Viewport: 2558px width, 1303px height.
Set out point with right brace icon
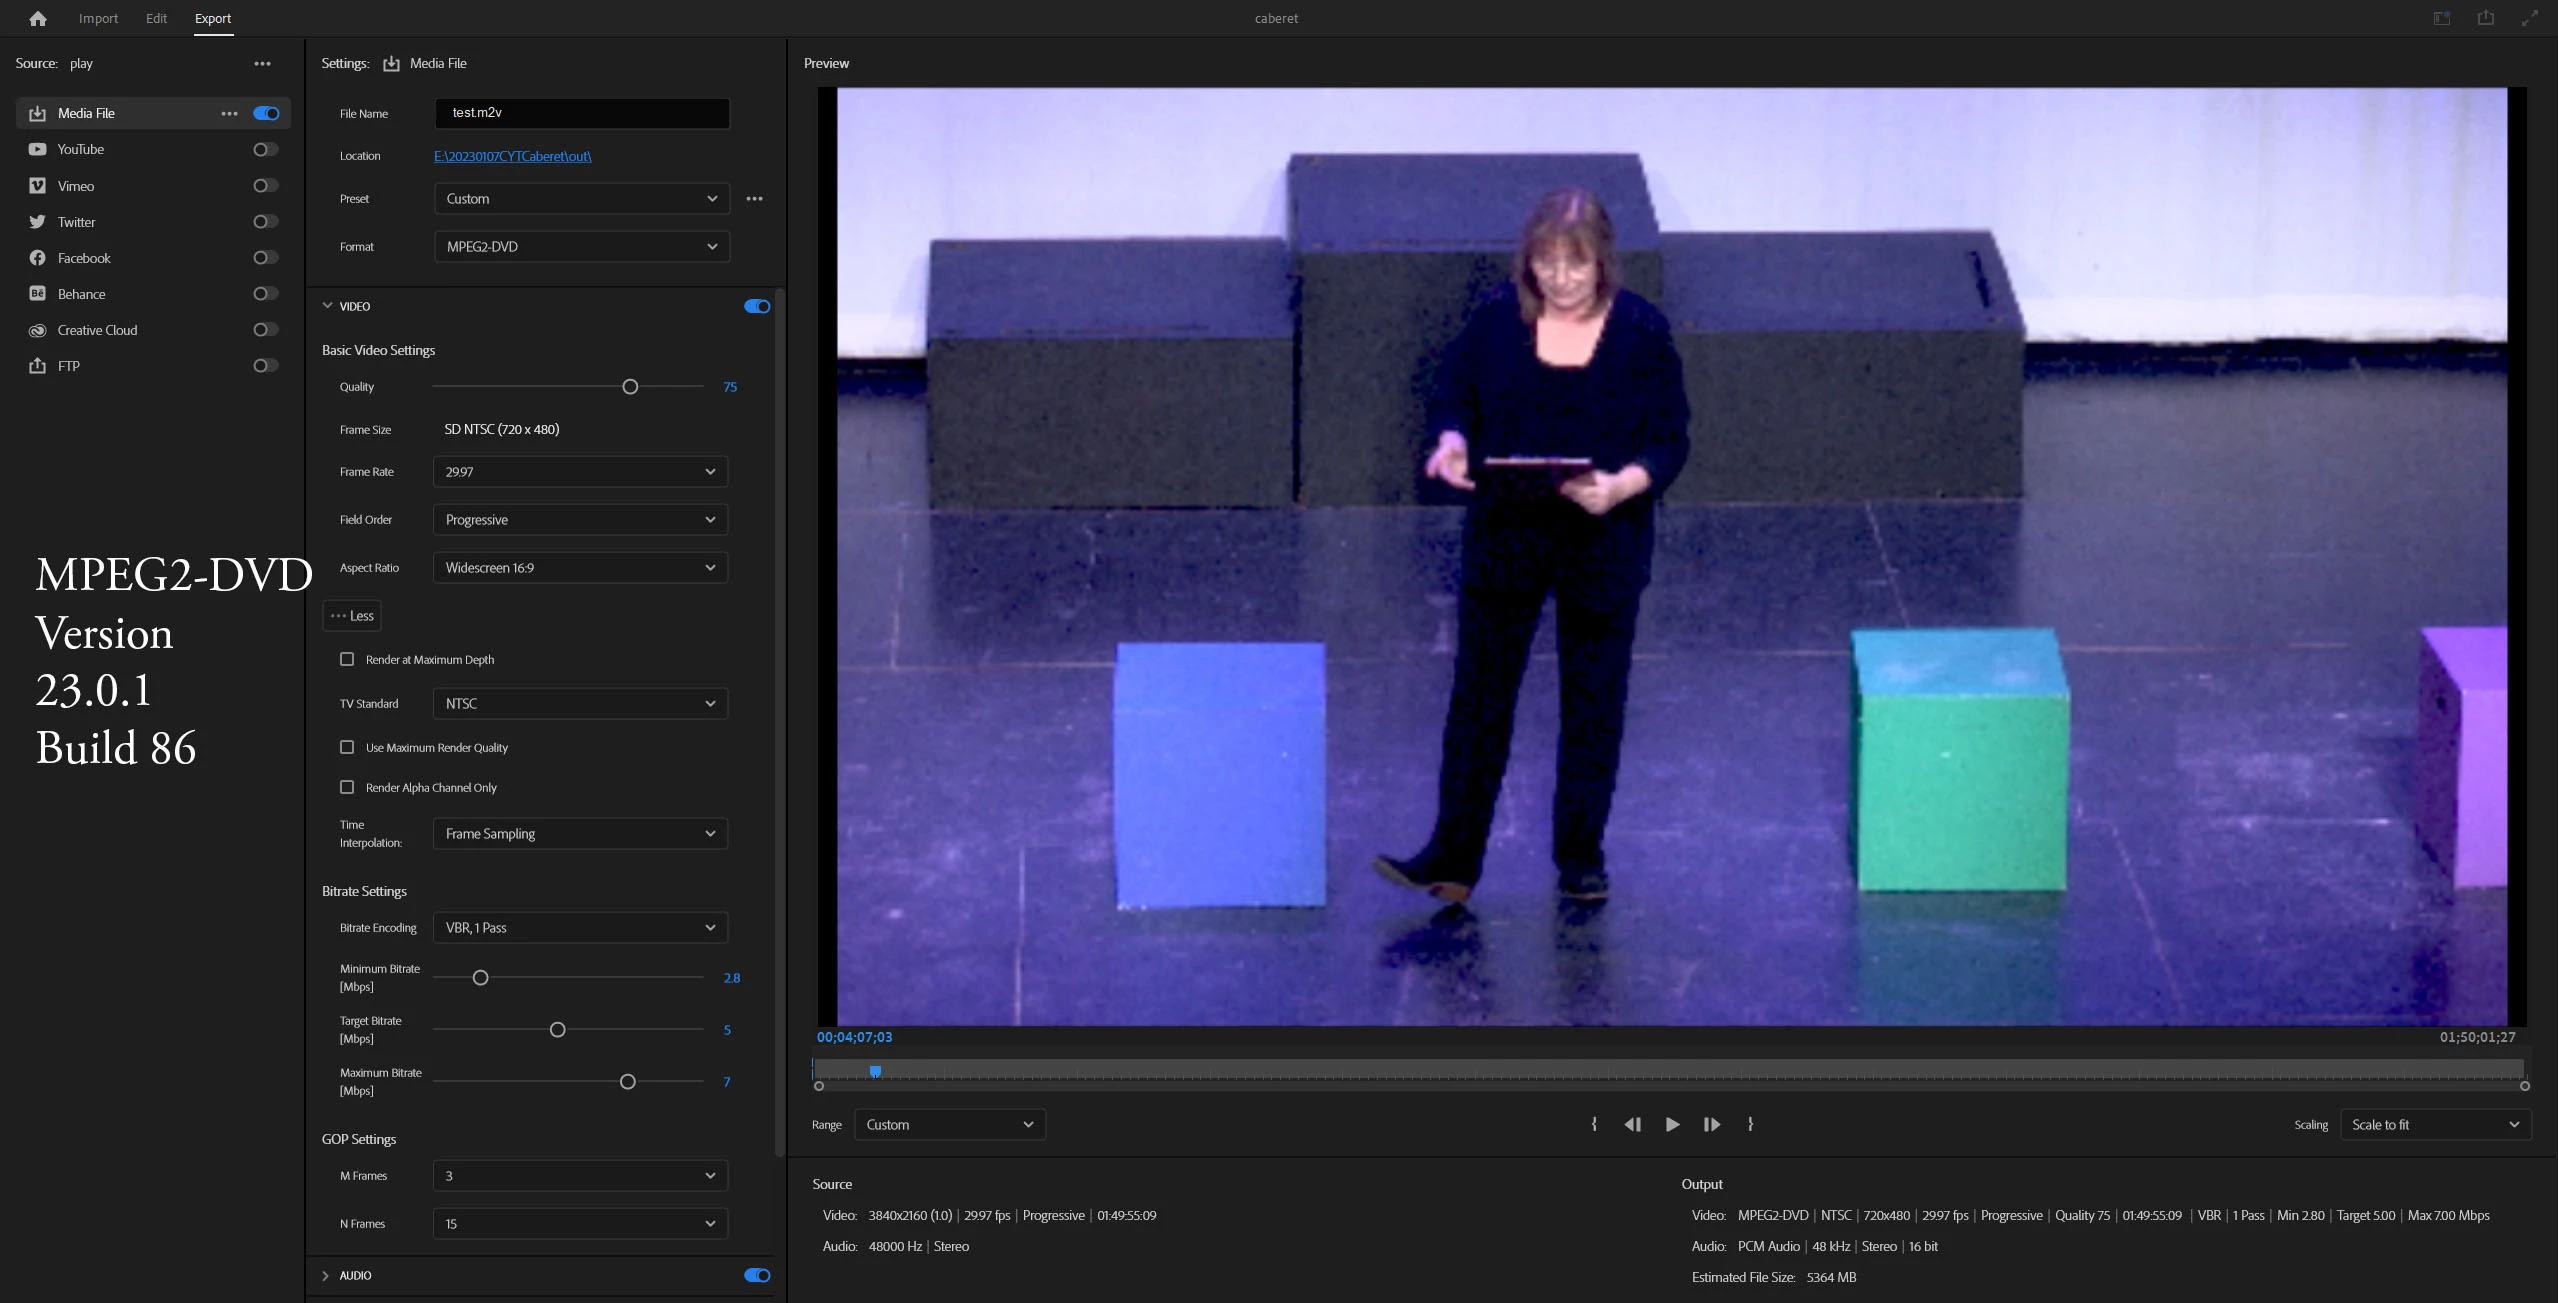(x=1750, y=1124)
